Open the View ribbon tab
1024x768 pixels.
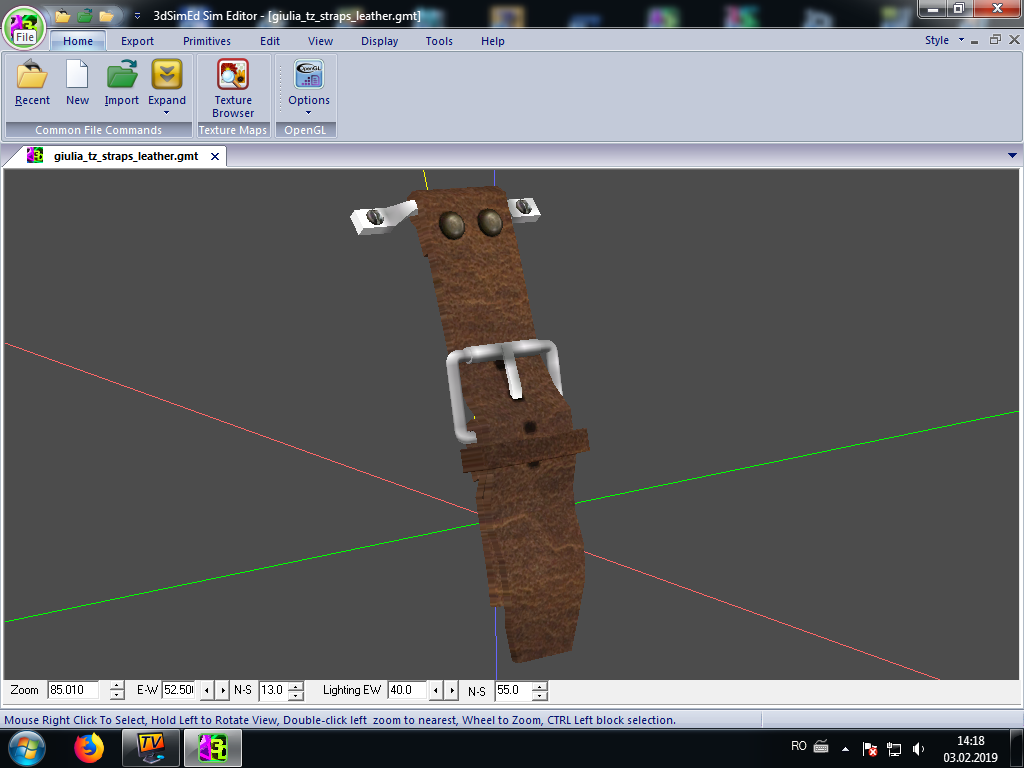click(320, 41)
